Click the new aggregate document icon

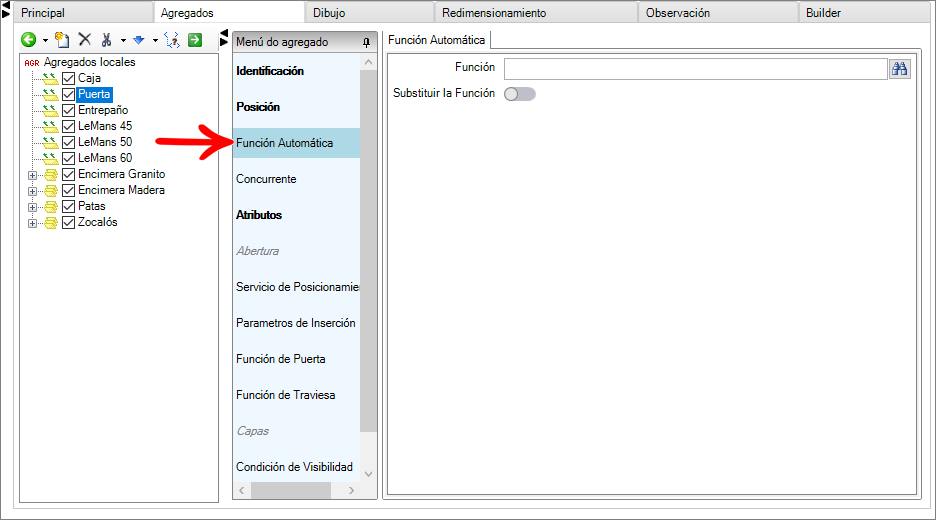click(x=62, y=40)
